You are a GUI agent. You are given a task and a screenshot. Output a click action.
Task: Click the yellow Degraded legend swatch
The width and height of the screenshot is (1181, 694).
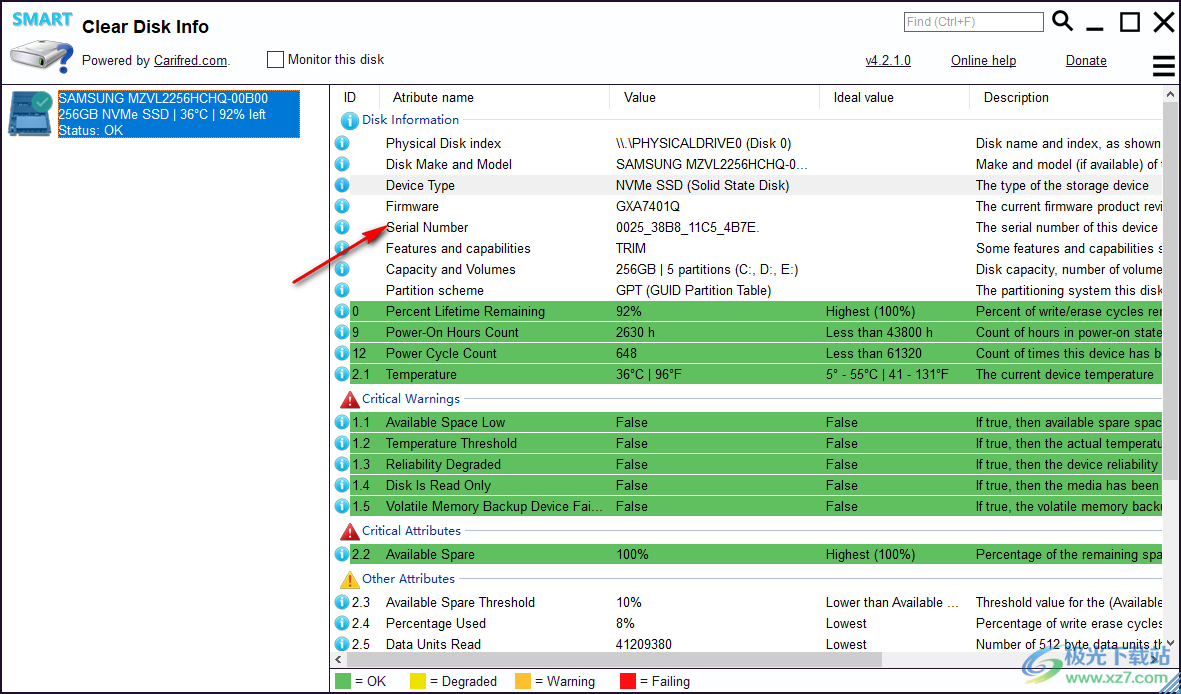[417, 681]
